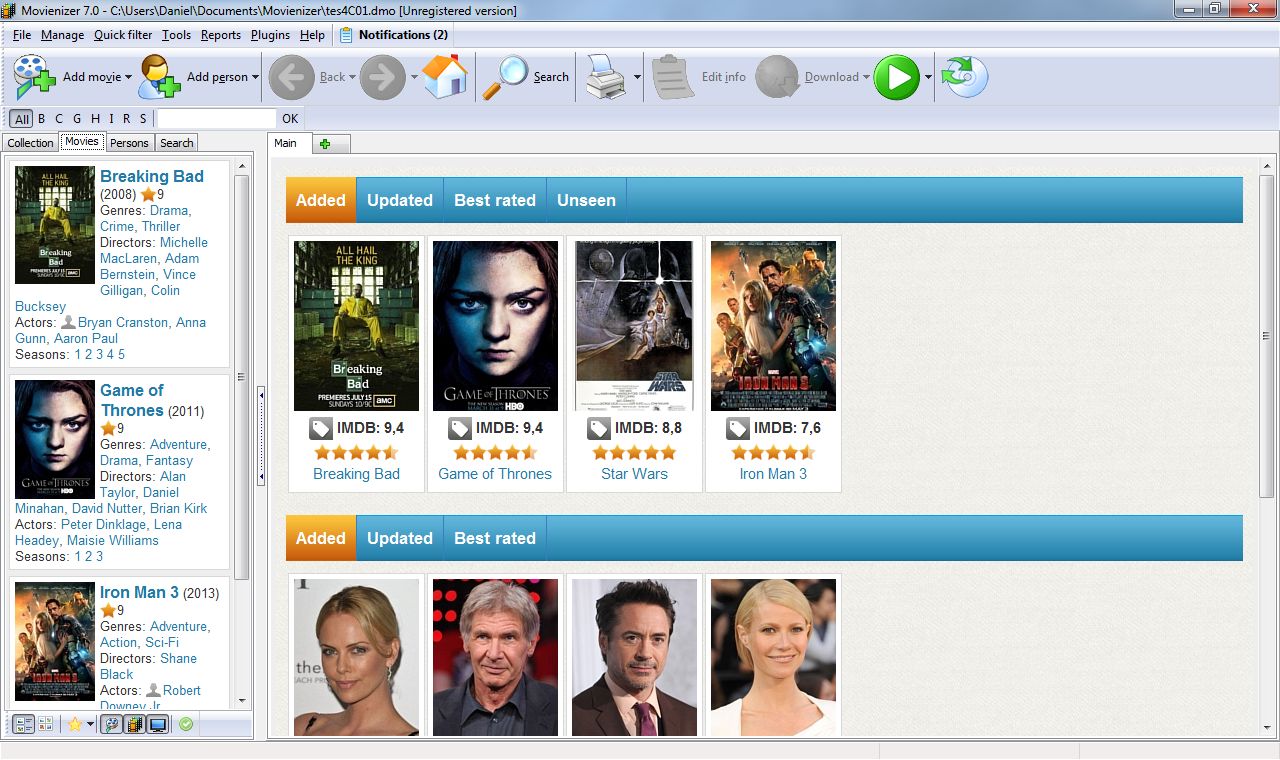Toggle the film reel filter button
The height and width of the screenshot is (760, 1280).
tap(112, 724)
